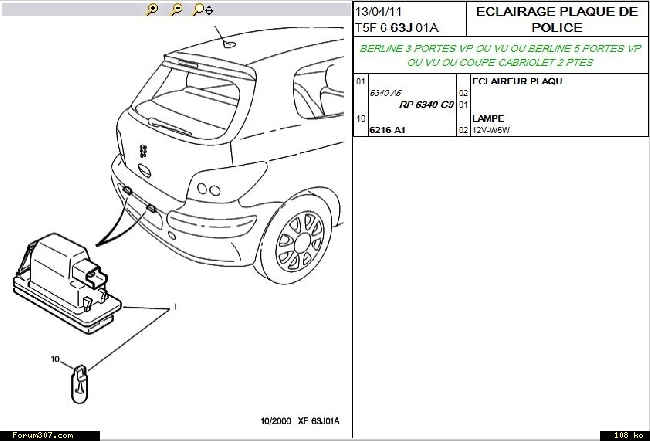Click the T5F 0 63J 01A code
The image size is (650, 441).
396,28
